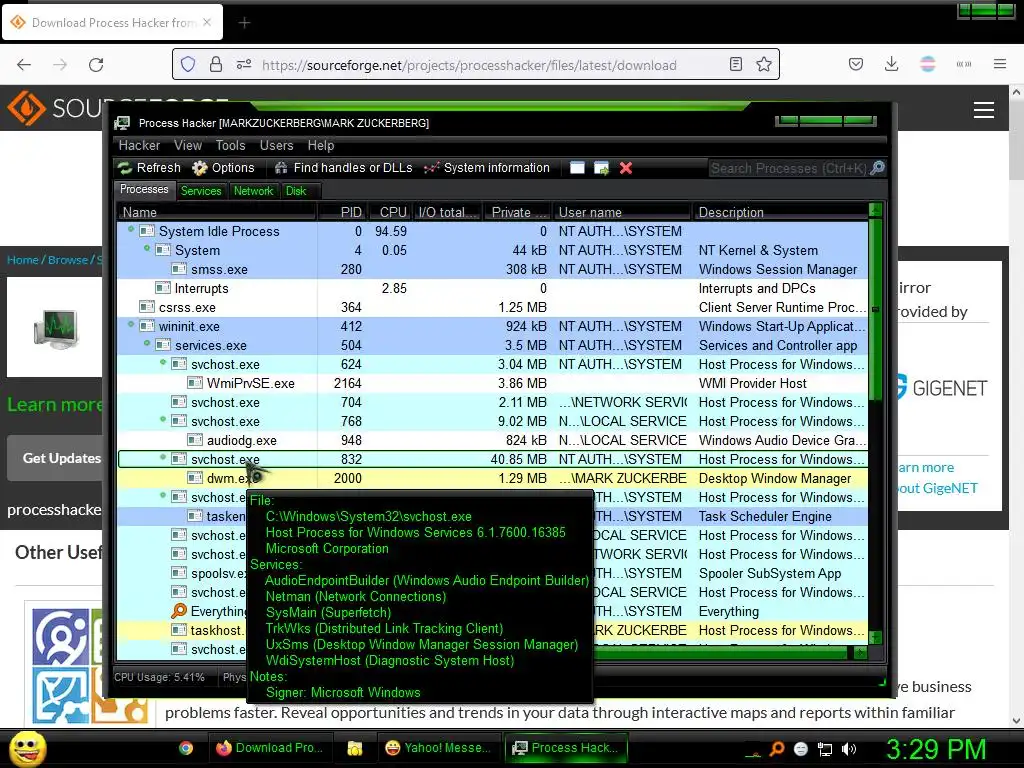This screenshot has height=768, width=1024.
Task: Click the Refresh toolbar button
Action: pos(149,168)
